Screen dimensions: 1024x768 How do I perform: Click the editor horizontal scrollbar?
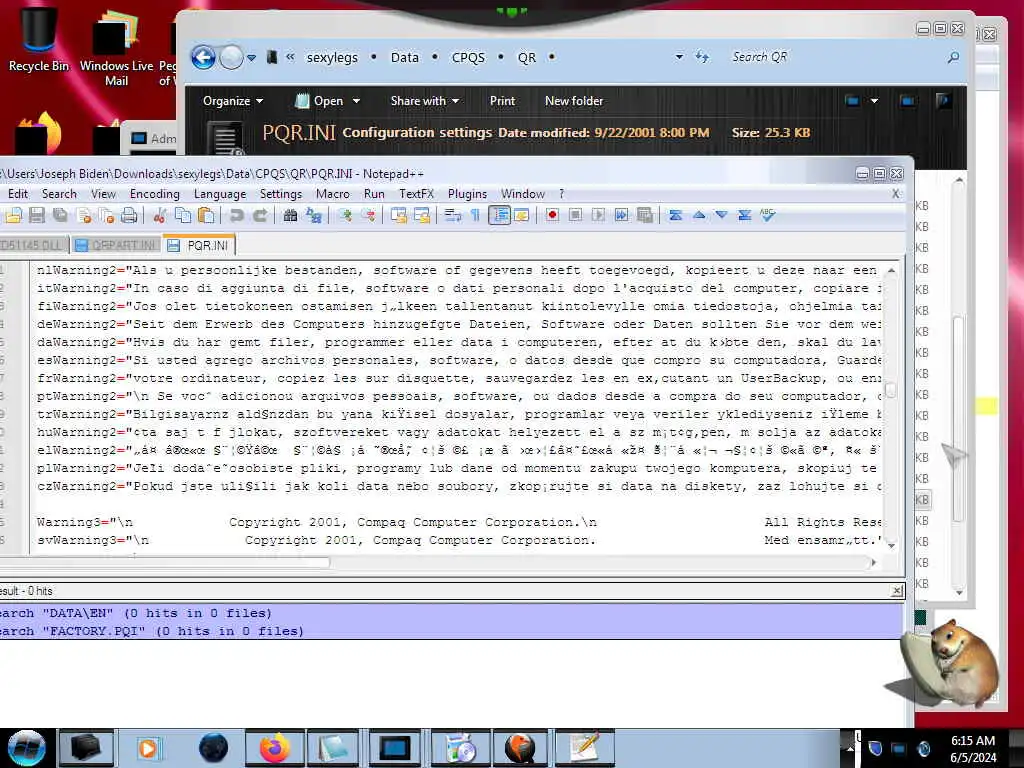pos(165,562)
